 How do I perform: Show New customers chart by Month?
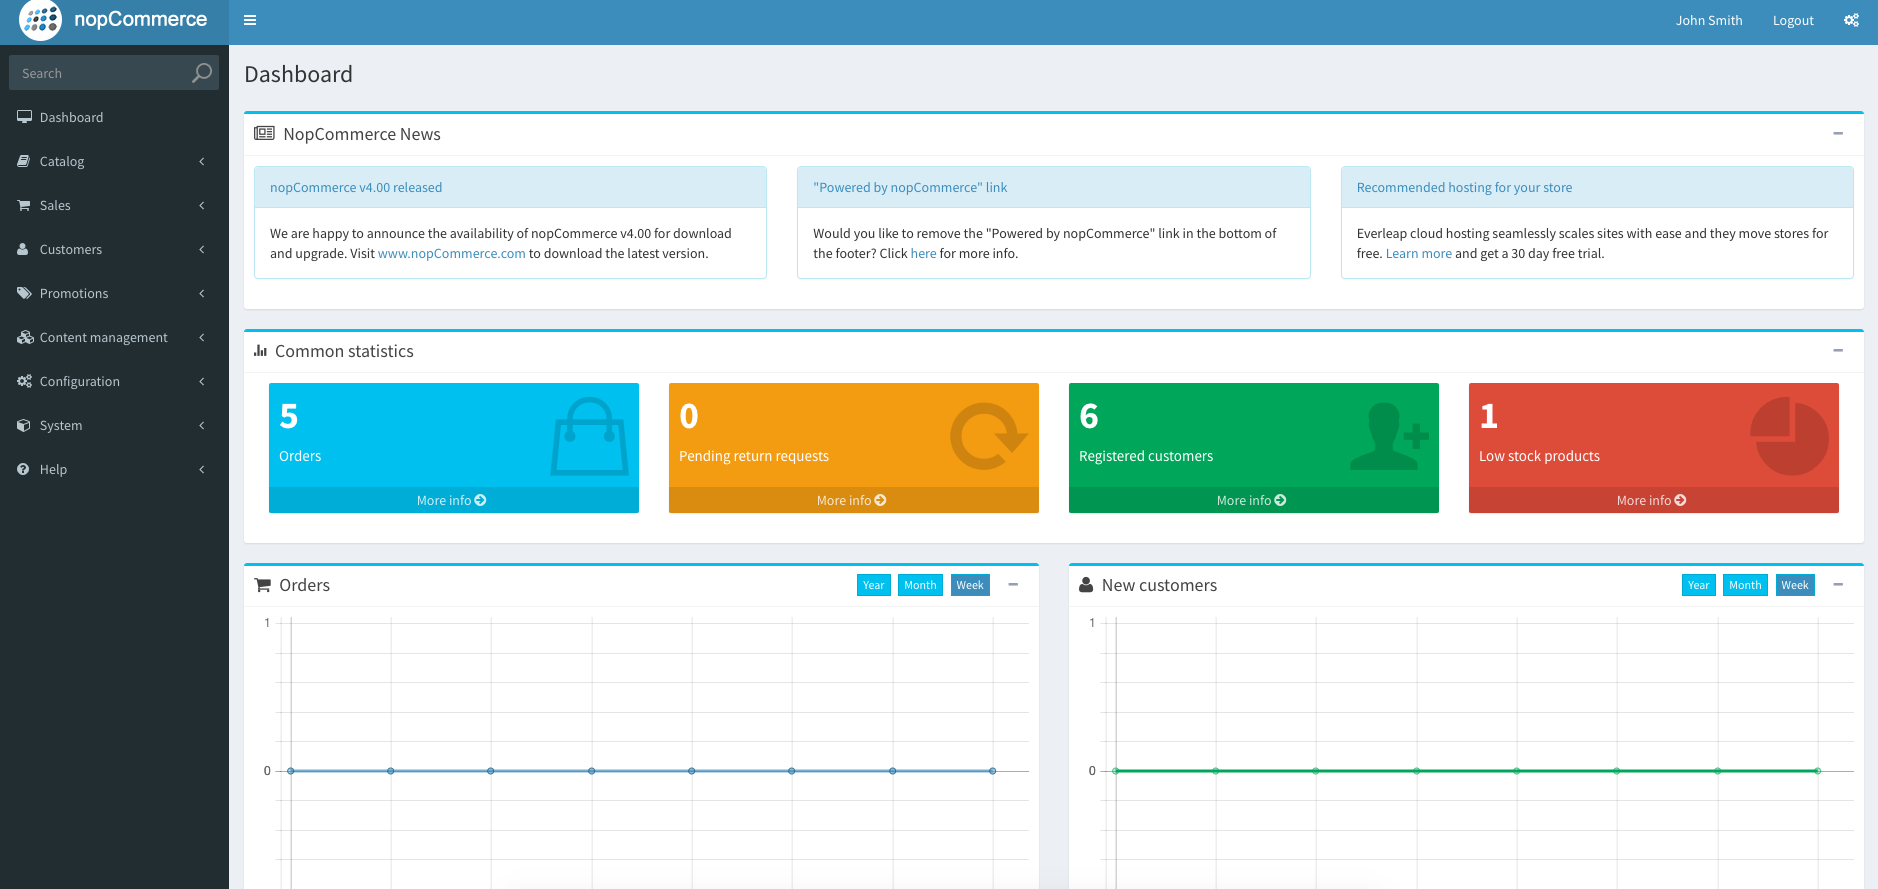pos(1745,585)
